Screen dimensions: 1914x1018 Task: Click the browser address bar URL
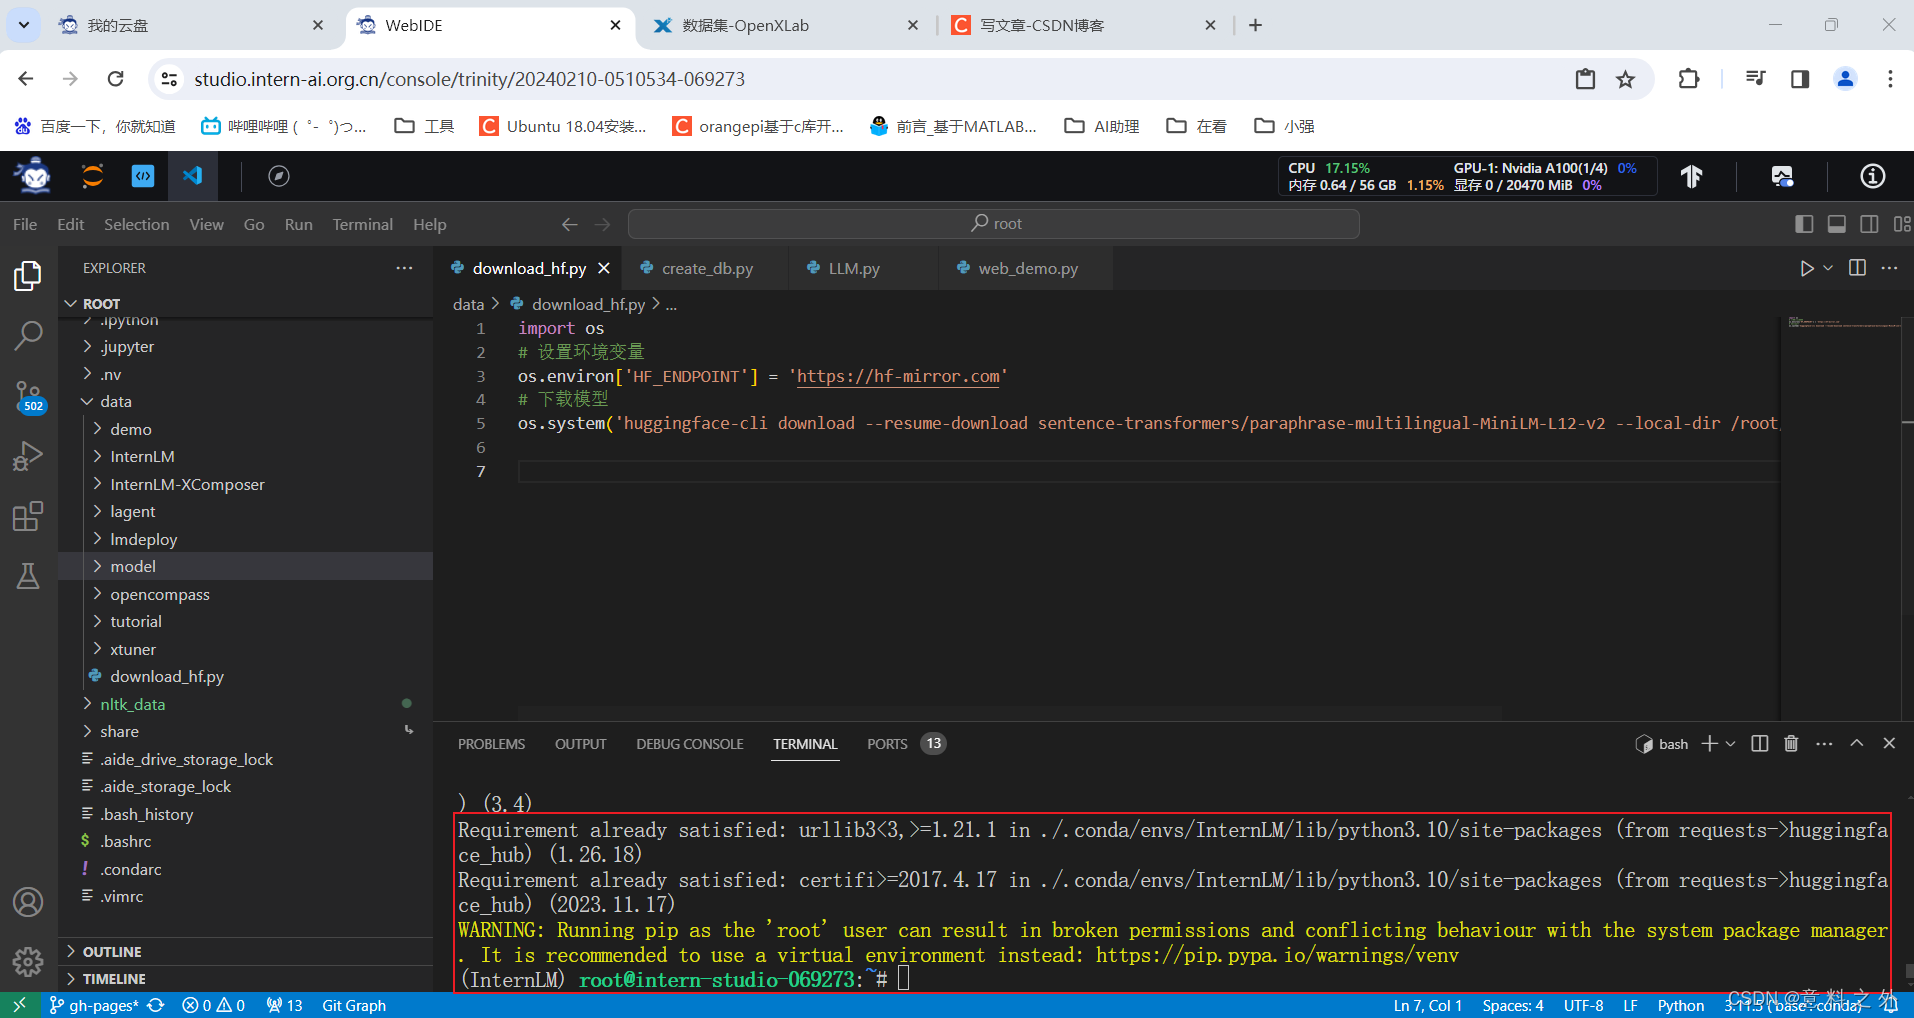pos(469,79)
